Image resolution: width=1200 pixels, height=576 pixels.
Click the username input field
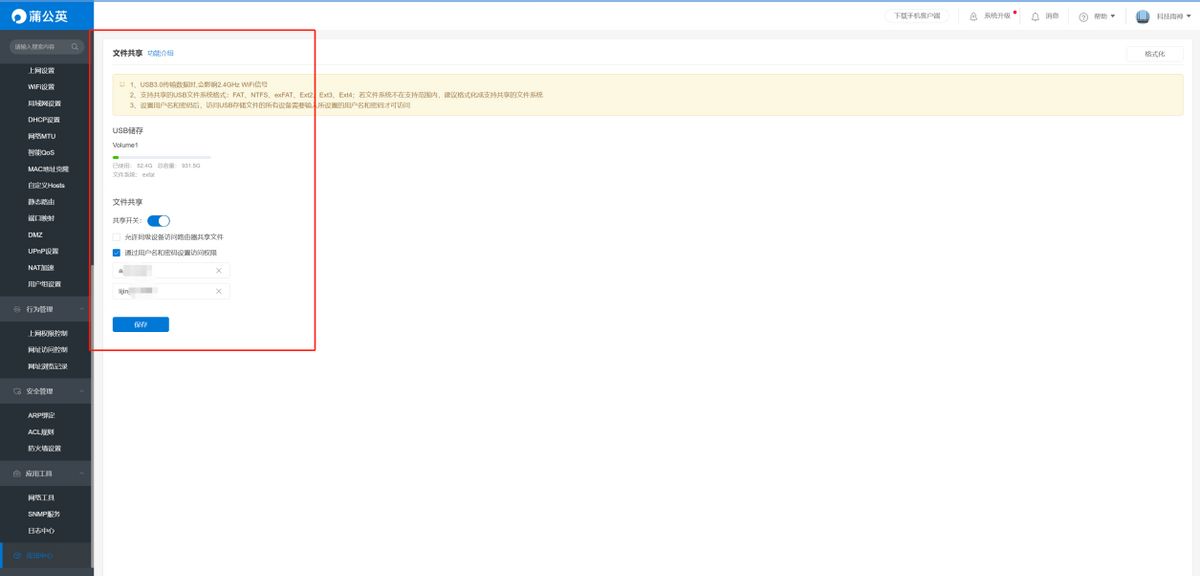pyautogui.click(x=171, y=271)
